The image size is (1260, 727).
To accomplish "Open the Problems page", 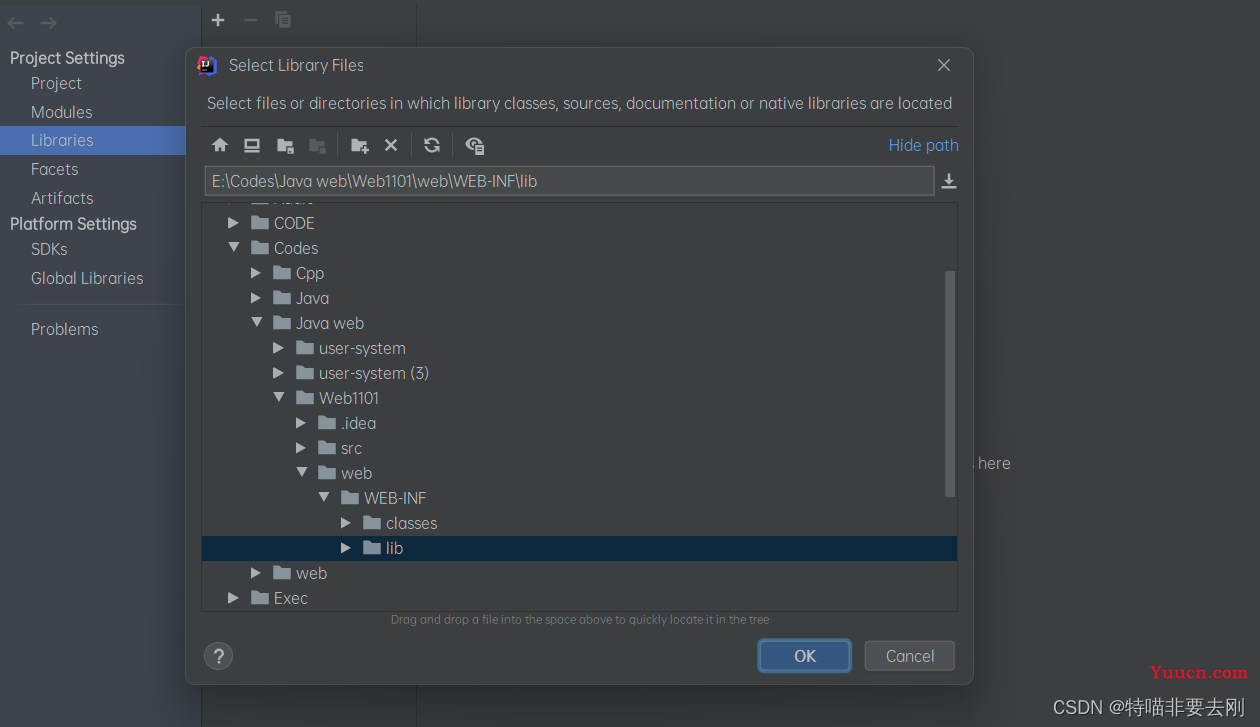I will point(64,329).
